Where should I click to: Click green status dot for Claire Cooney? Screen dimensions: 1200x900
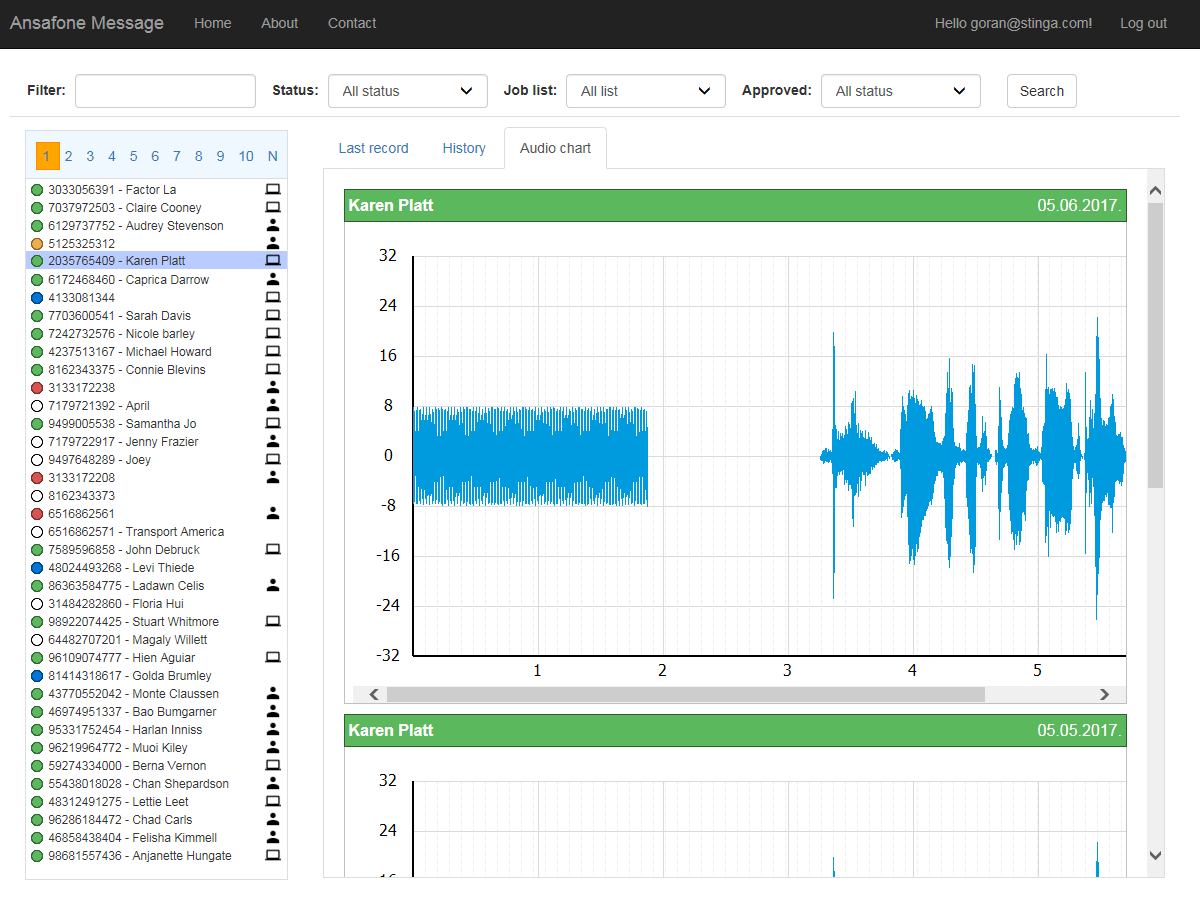(37, 208)
